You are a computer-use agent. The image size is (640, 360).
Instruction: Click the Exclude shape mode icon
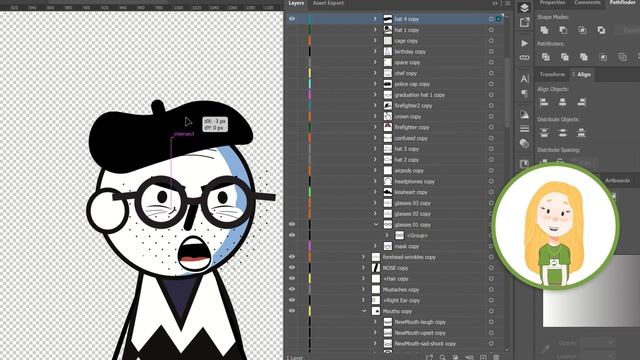click(x=602, y=30)
